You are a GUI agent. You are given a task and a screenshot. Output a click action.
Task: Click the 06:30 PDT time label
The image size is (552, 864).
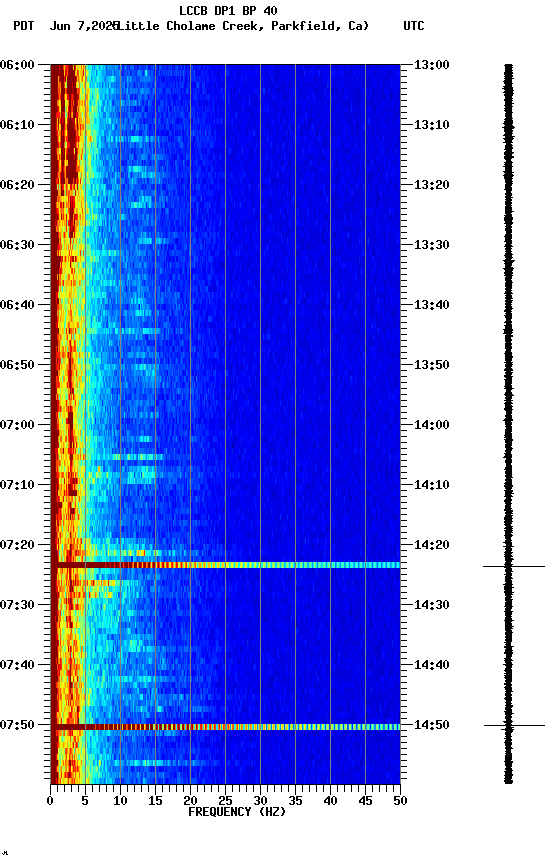pyautogui.click(x=17, y=245)
